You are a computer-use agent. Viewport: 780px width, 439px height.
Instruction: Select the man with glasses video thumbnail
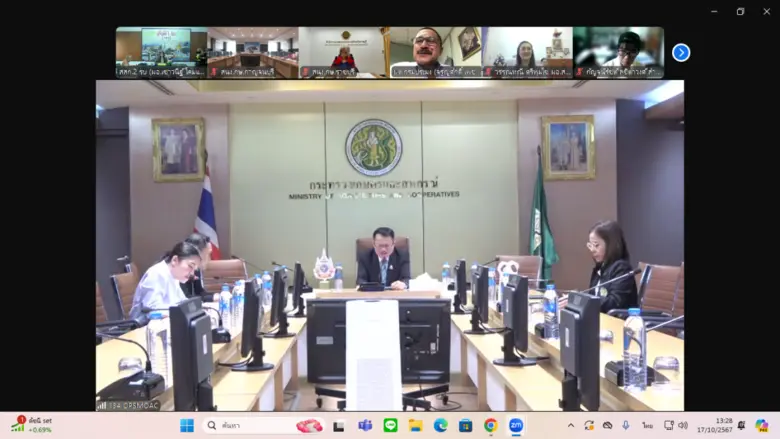click(435, 52)
